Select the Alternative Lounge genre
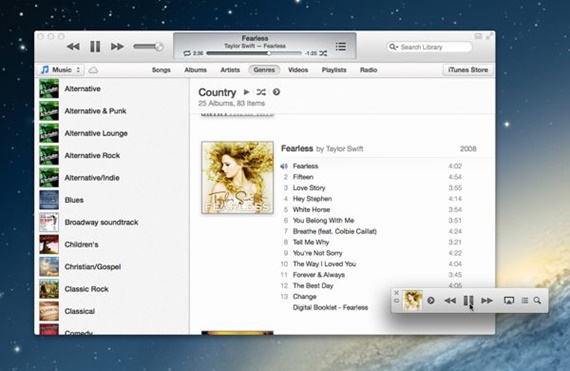 coord(112,133)
